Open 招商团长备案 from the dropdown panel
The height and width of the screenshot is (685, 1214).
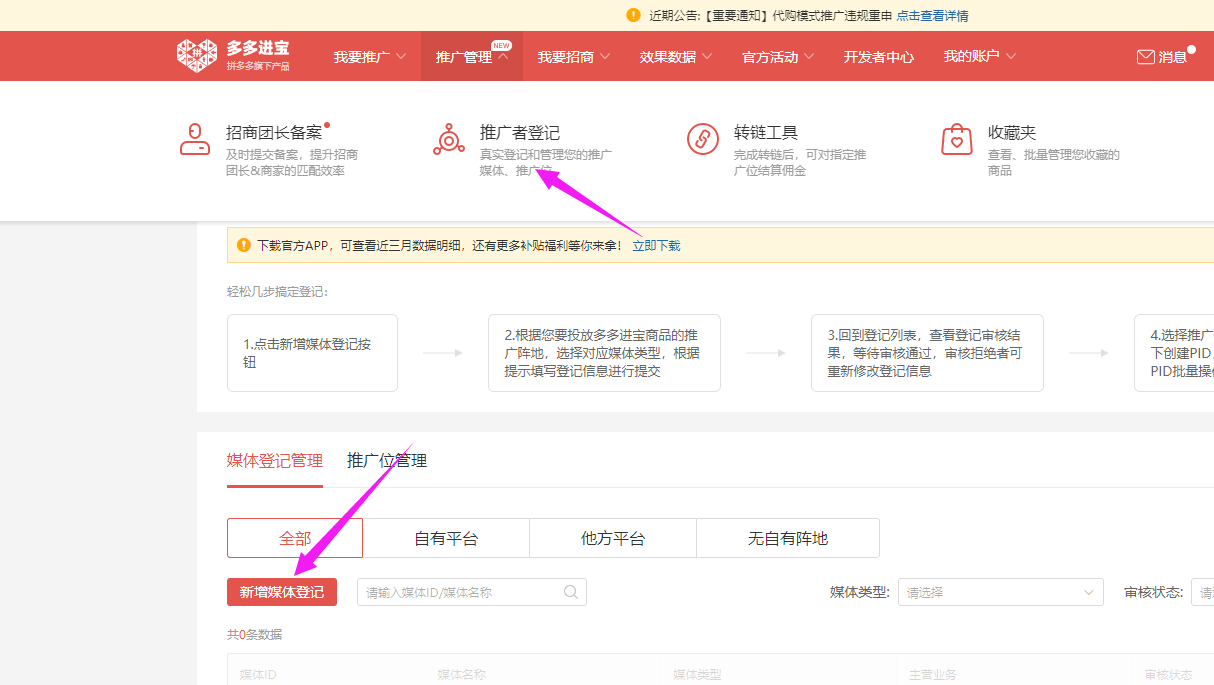(x=274, y=132)
